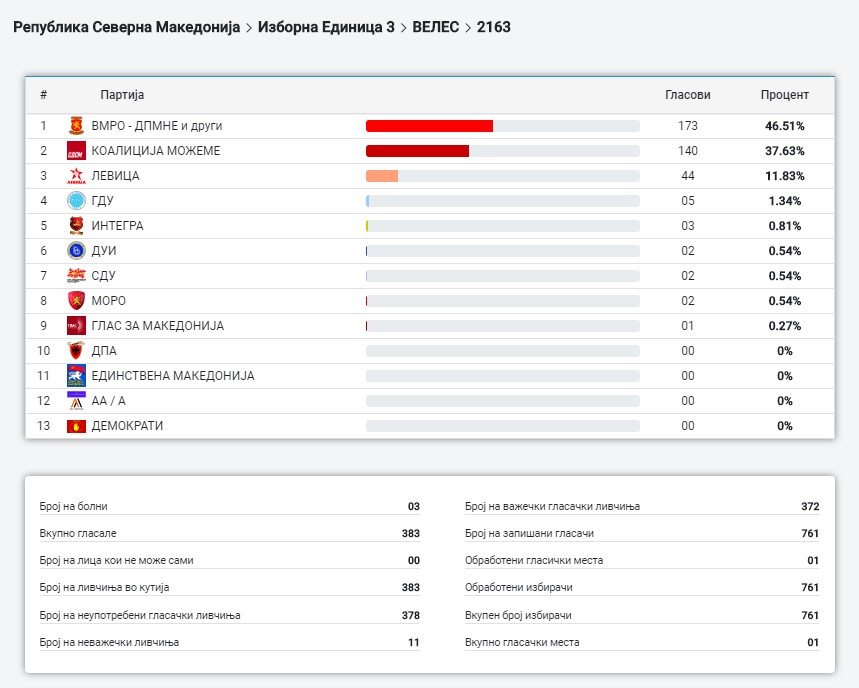Sort table by Гласови column header
This screenshot has width=859, height=688.
pyautogui.click(x=687, y=95)
